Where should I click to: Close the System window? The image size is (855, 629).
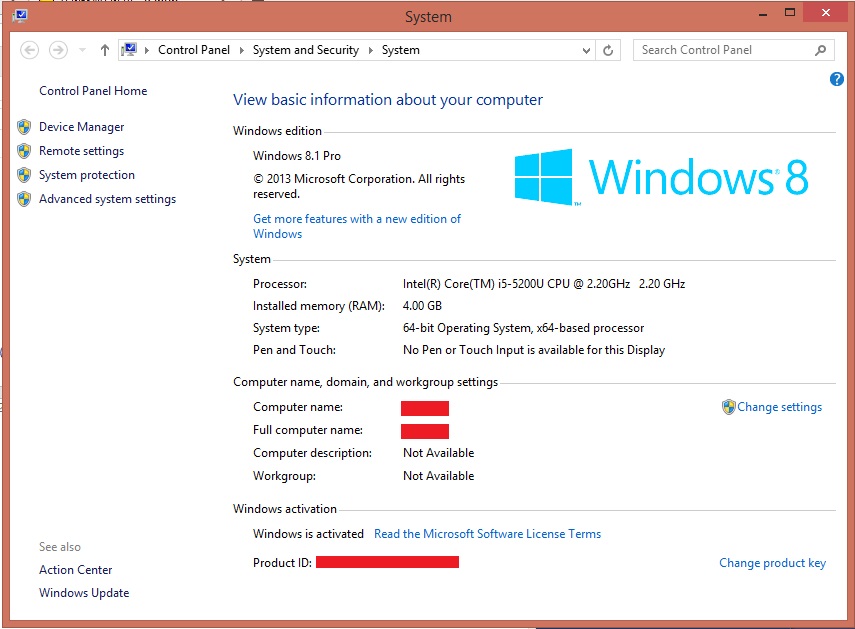pos(826,13)
